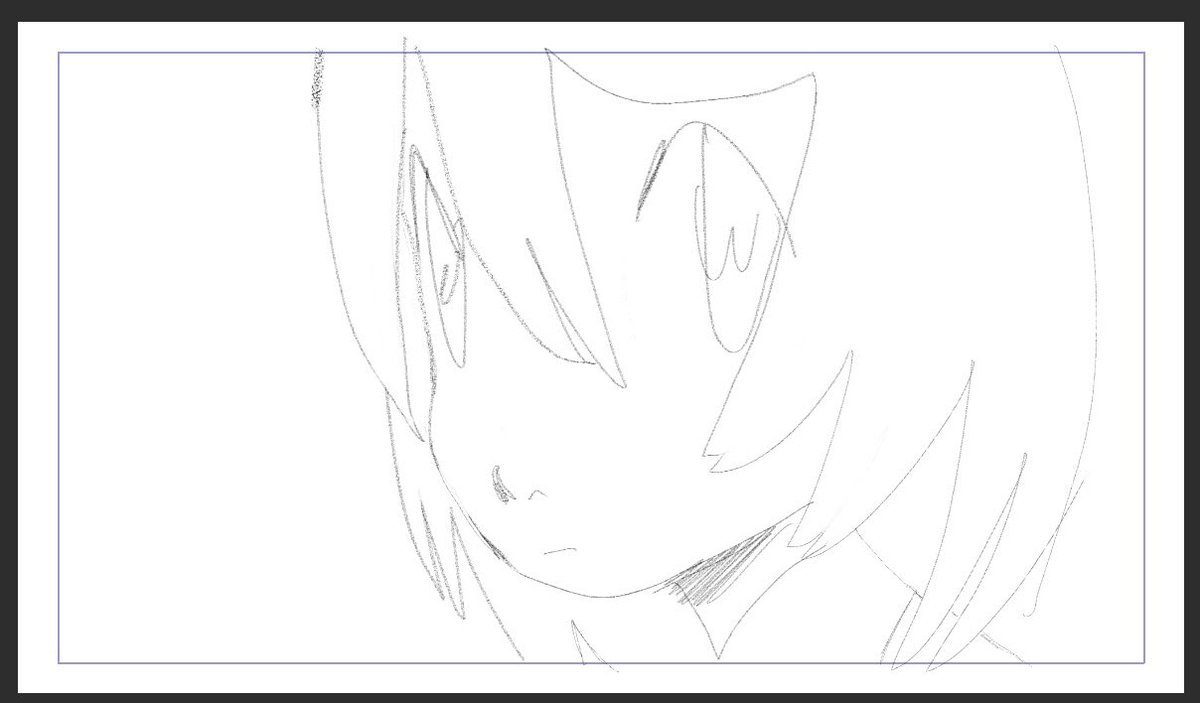The width and height of the screenshot is (1200, 703).
Task: Click the stippled mark atop the hair
Action: (318, 78)
